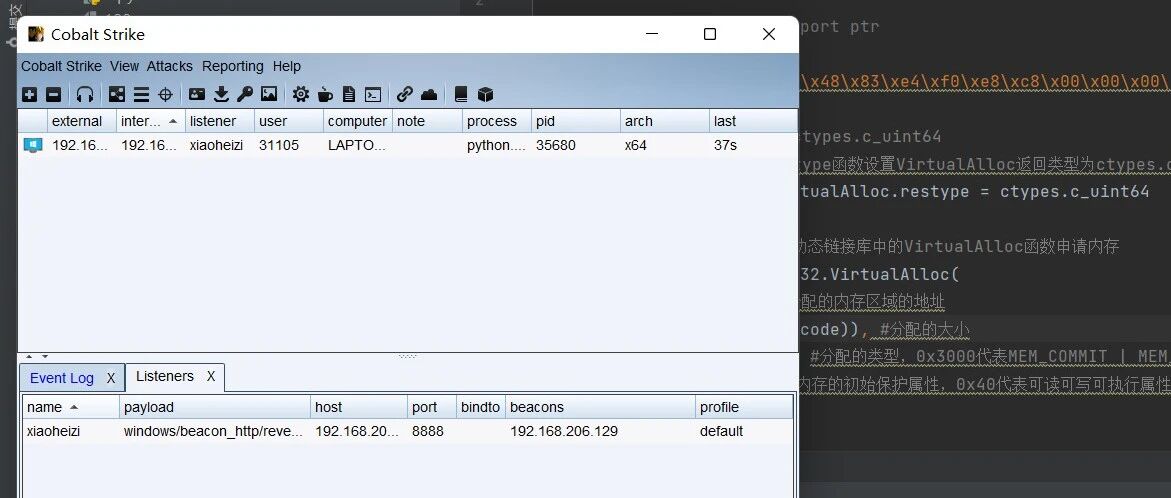Click the process column header
The height and width of the screenshot is (498, 1171).
click(497, 121)
